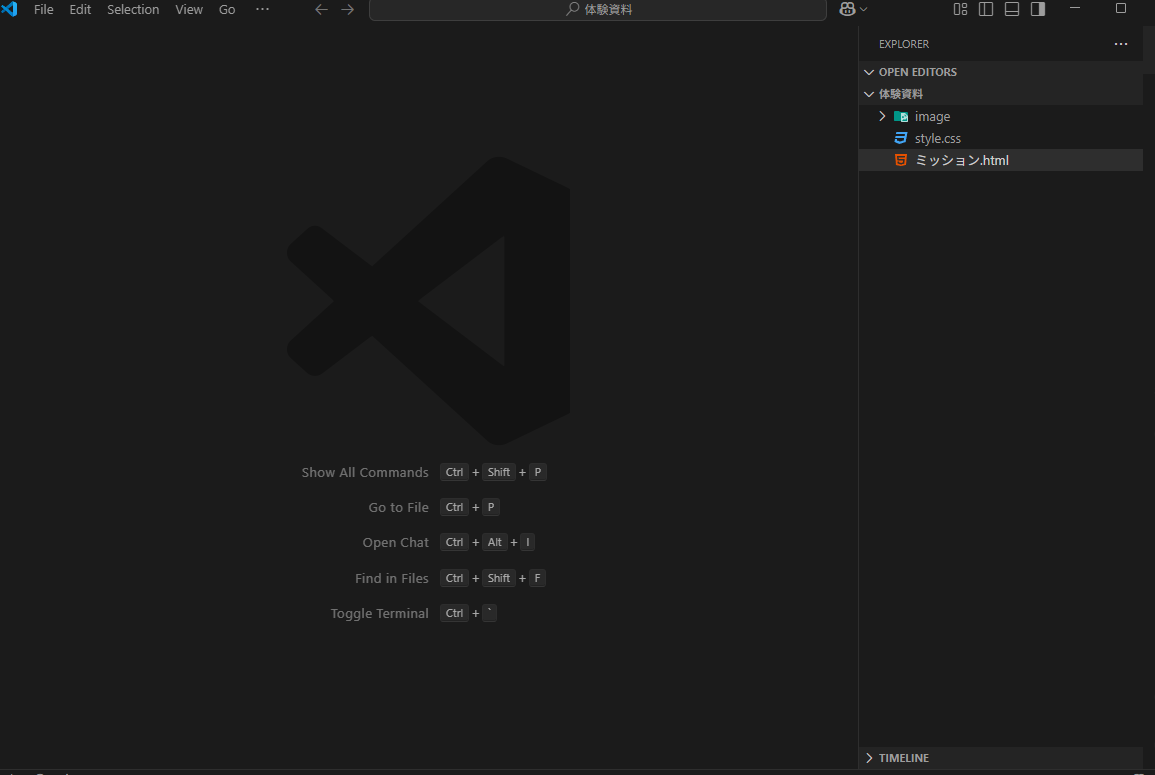The width and height of the screenshot is (1155, 775).
Task: Open Copilot chat from the title bar icon
Action: click(847, 9)
